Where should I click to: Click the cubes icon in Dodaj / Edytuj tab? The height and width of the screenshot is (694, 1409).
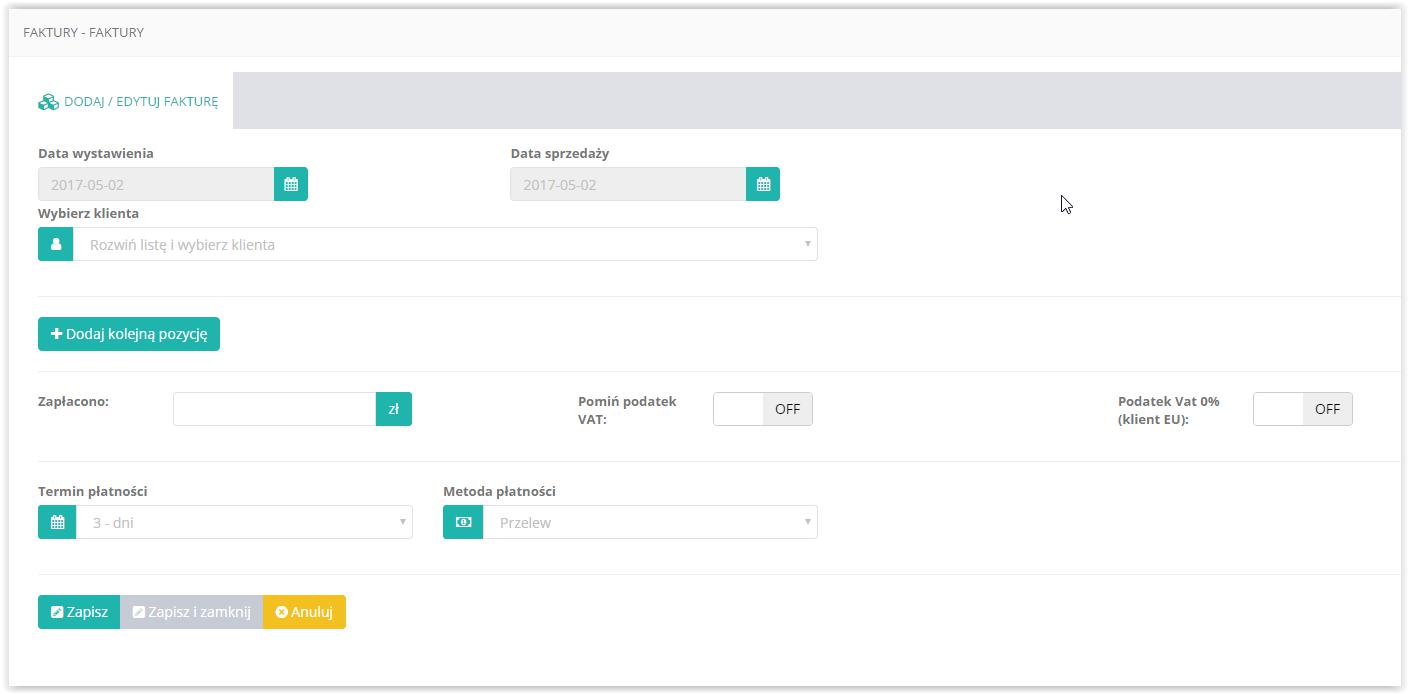[49, 102]
